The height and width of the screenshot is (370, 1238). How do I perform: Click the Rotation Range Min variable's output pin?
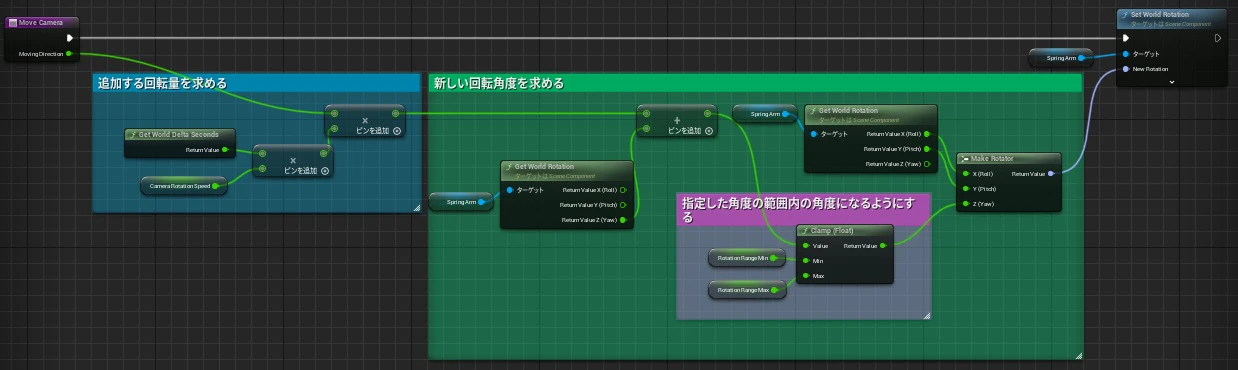pos(775,258)
